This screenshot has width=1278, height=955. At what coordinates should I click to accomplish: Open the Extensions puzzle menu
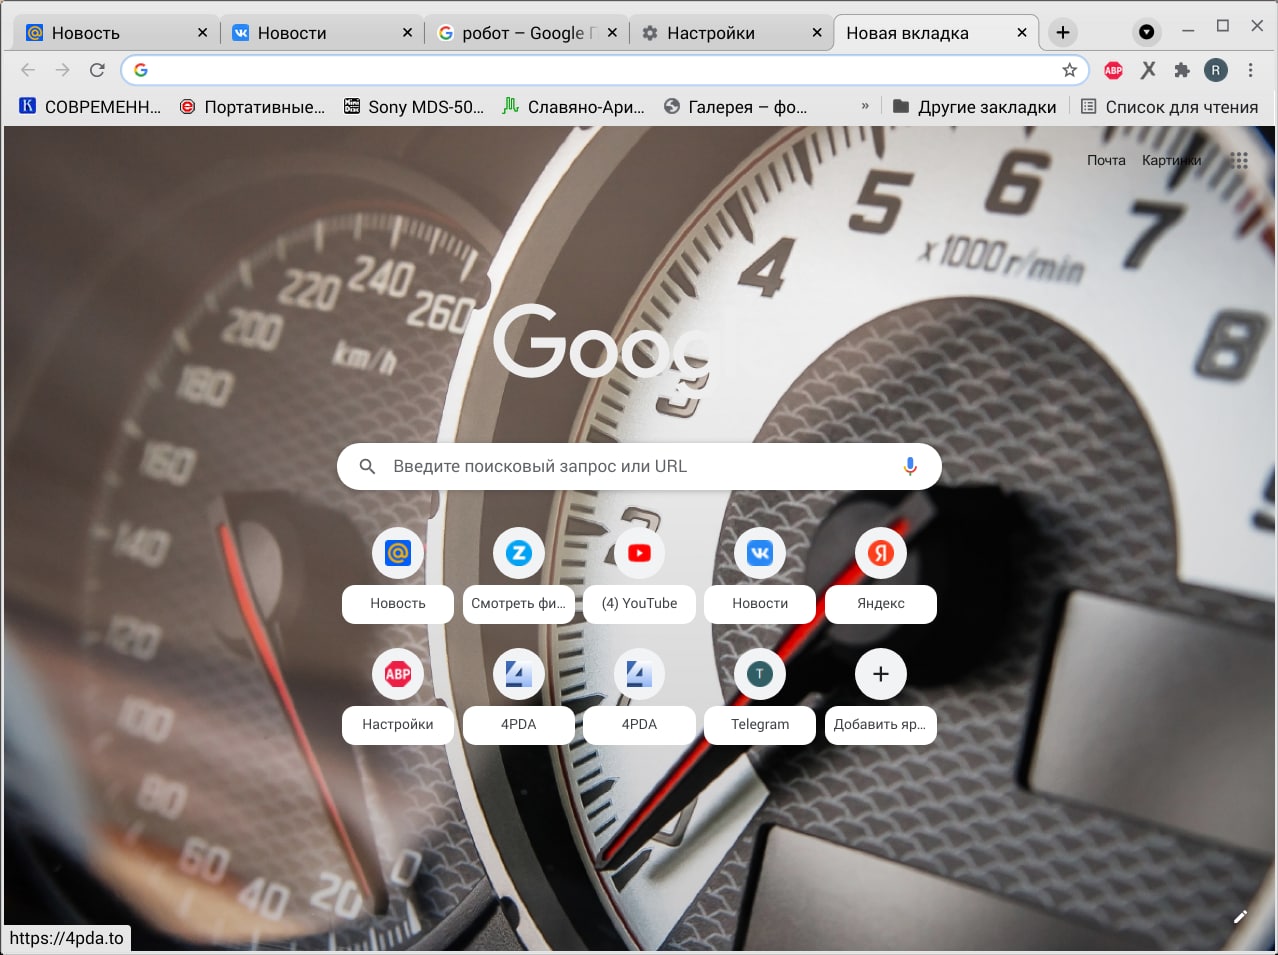click(x=1182, y=70)
